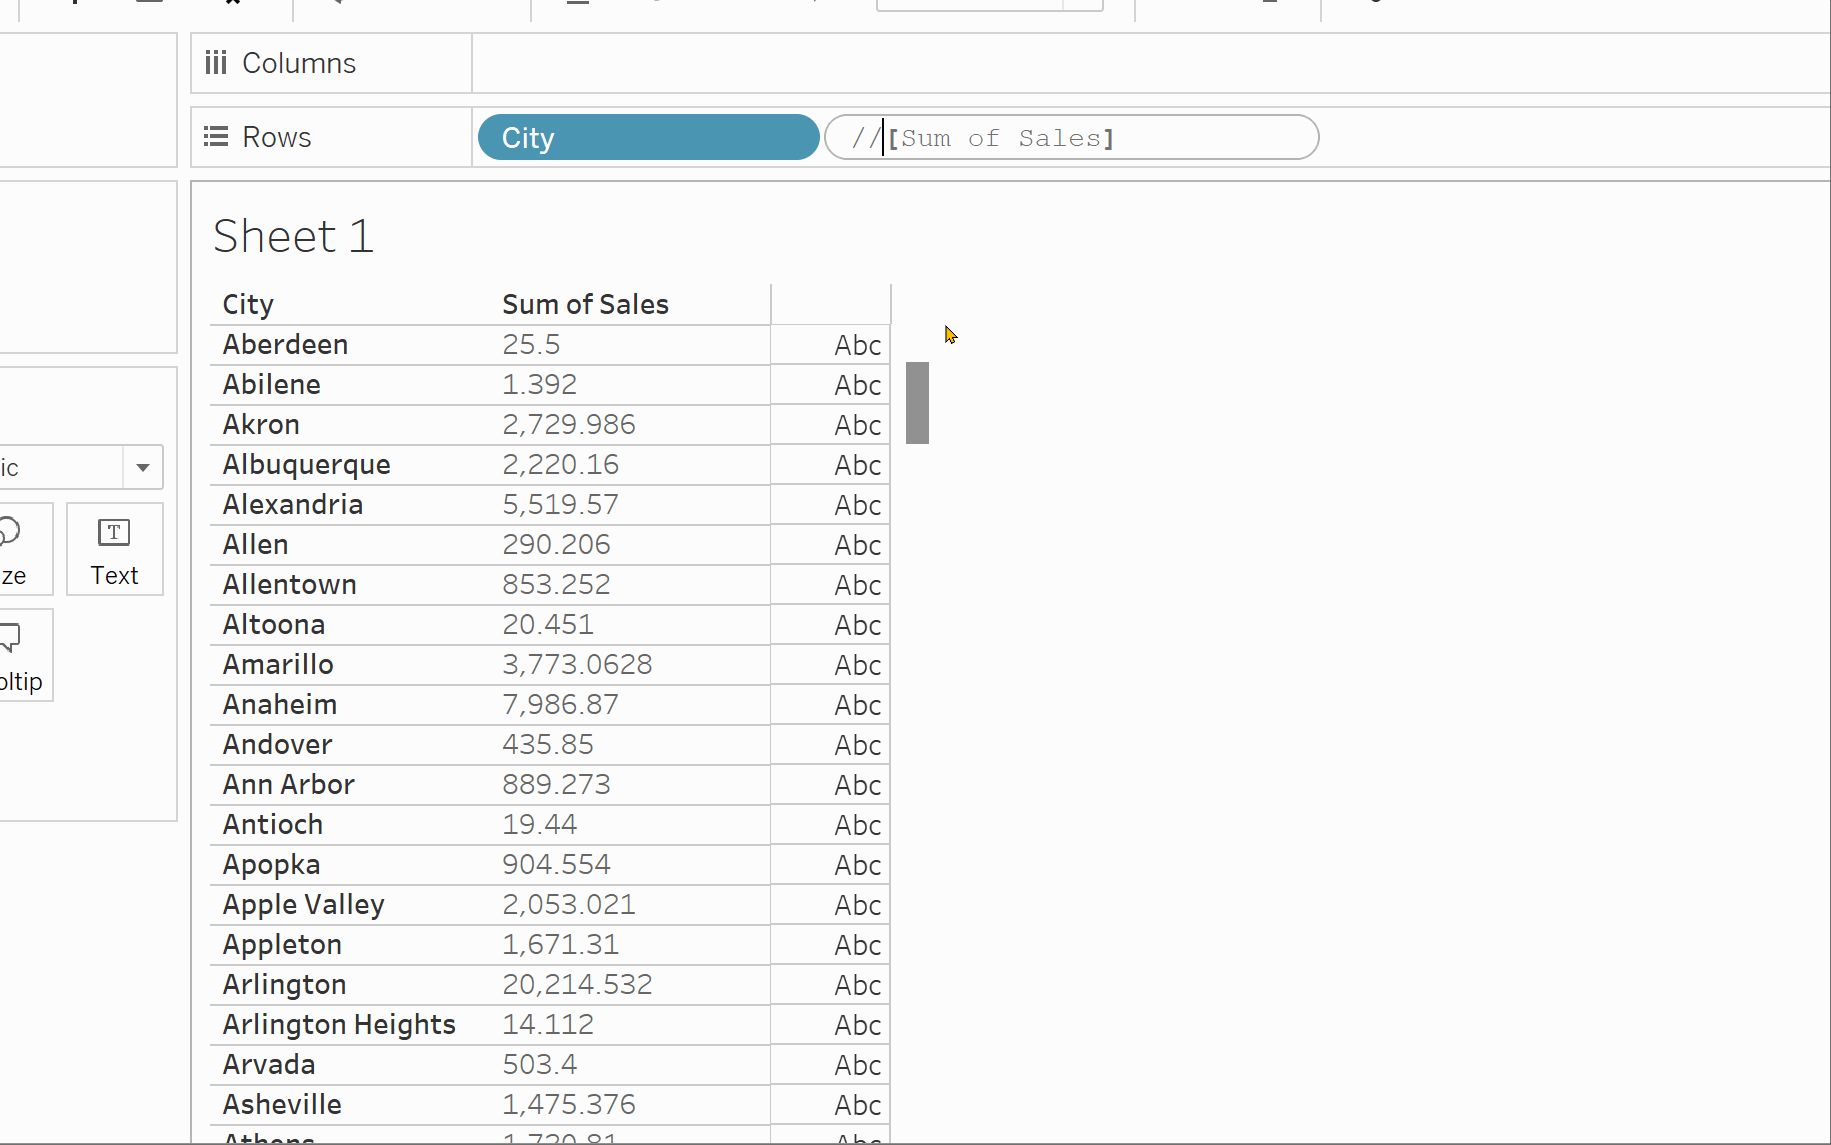Click the Text button on the Marks card
The image size is (1831, 1145).
(x=114, y=549)
